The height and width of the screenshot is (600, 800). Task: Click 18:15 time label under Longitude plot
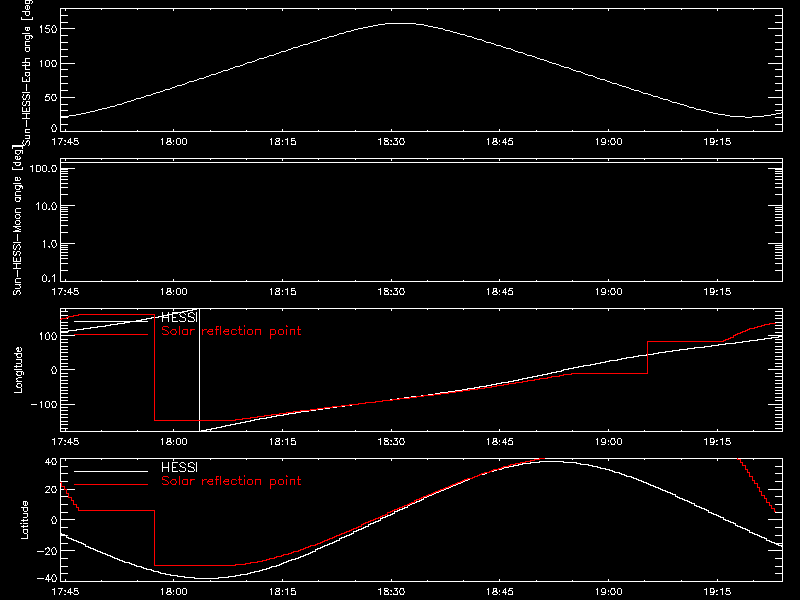283,441
